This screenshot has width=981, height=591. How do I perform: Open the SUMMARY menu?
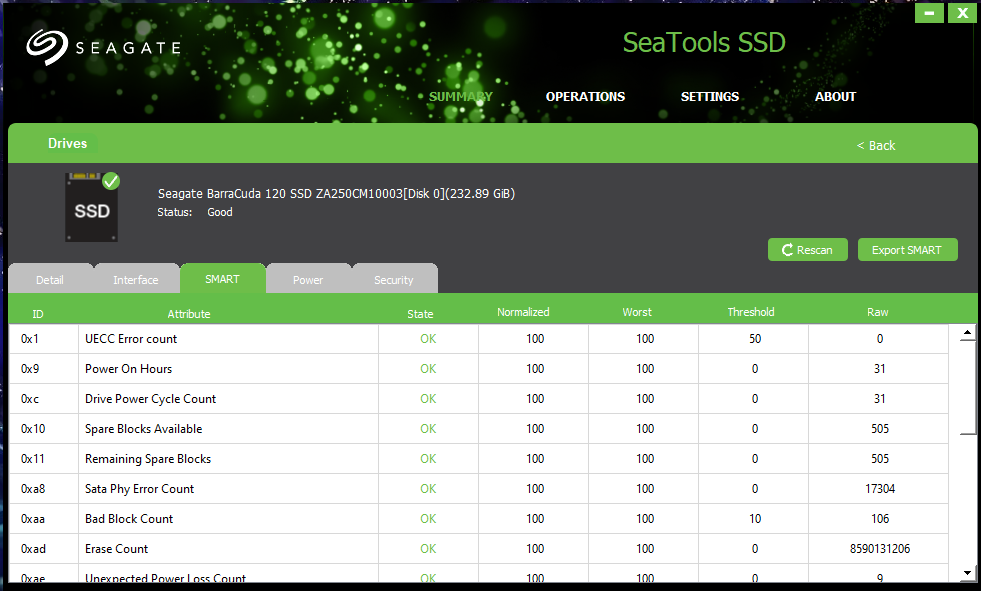(460, 96)
